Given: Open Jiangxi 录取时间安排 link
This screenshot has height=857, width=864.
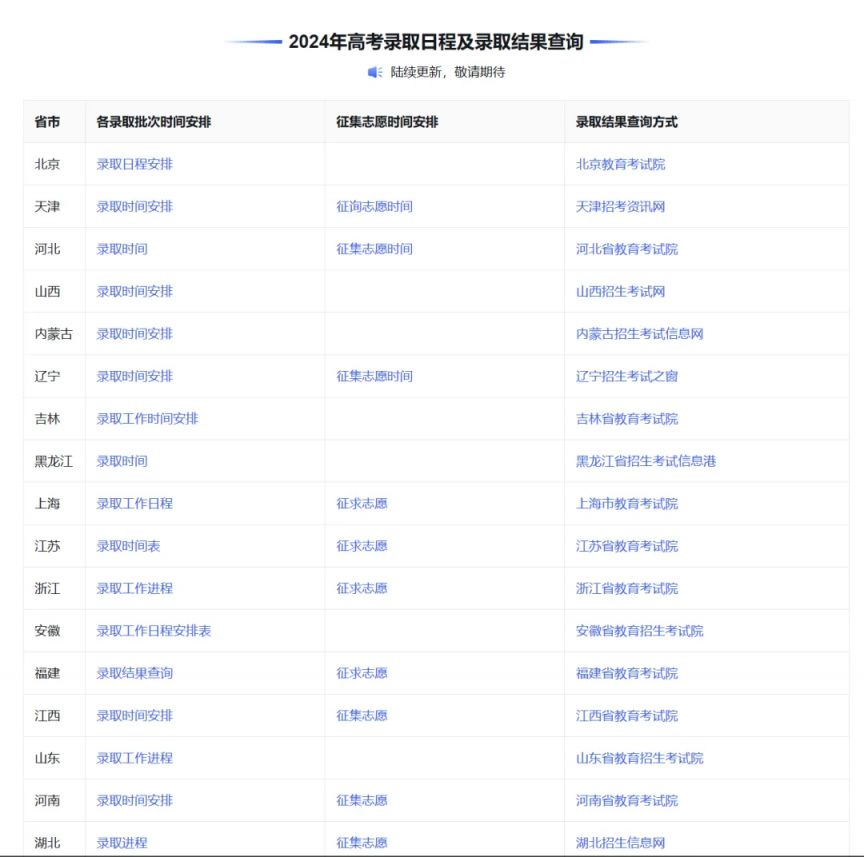Looking at the screenshot, I should (134, 716).
